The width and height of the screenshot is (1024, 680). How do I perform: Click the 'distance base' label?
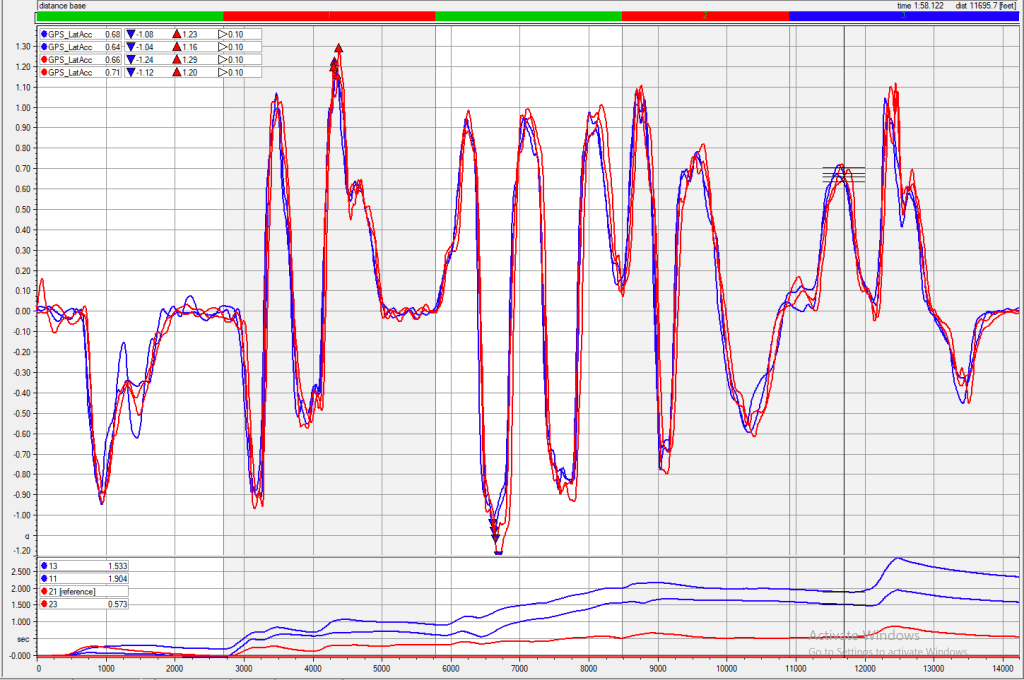[x=62, y=5]
